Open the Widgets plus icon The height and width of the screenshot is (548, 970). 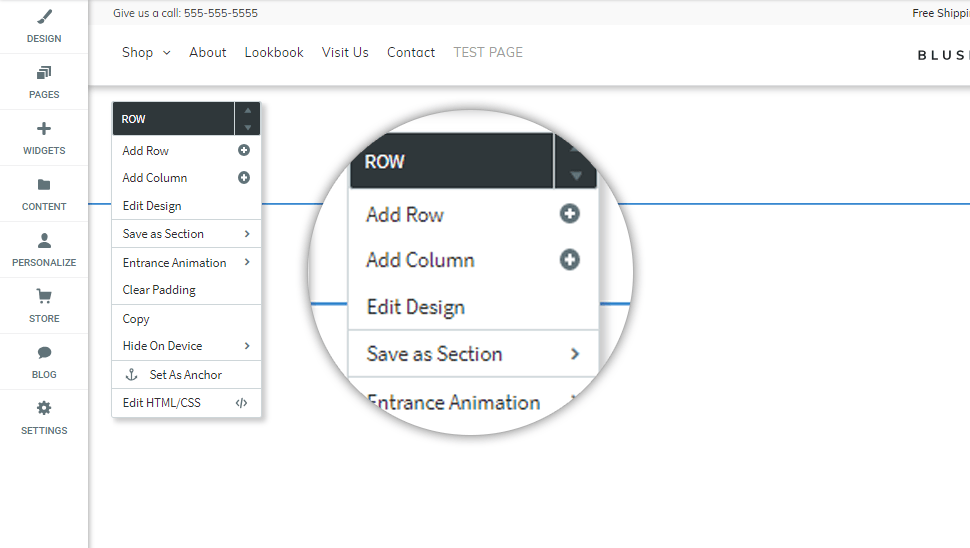point(44,129)
